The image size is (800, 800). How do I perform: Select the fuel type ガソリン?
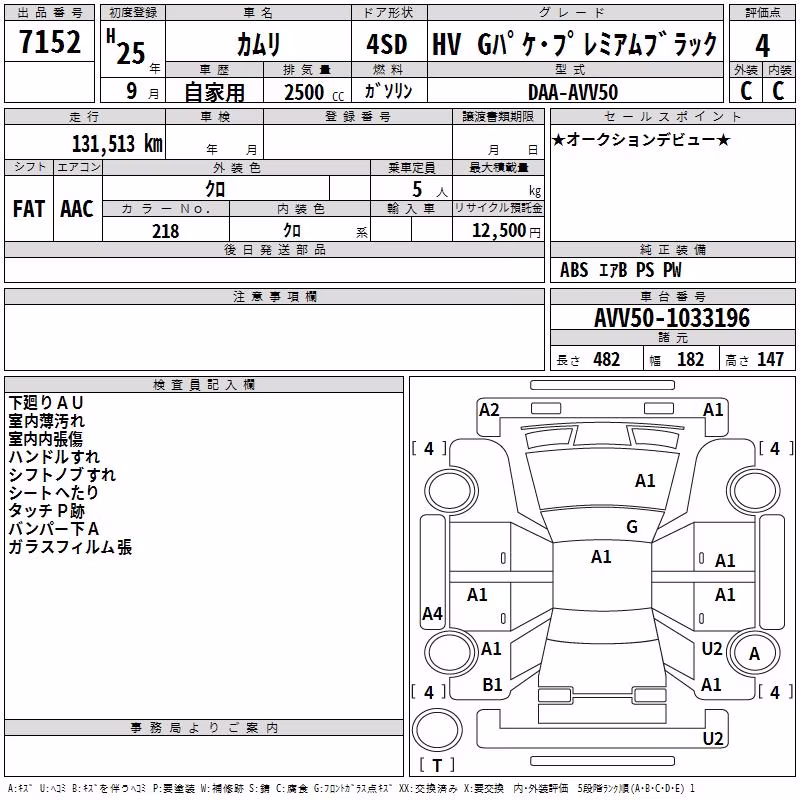pyautogui.click(x=388, y=91)
